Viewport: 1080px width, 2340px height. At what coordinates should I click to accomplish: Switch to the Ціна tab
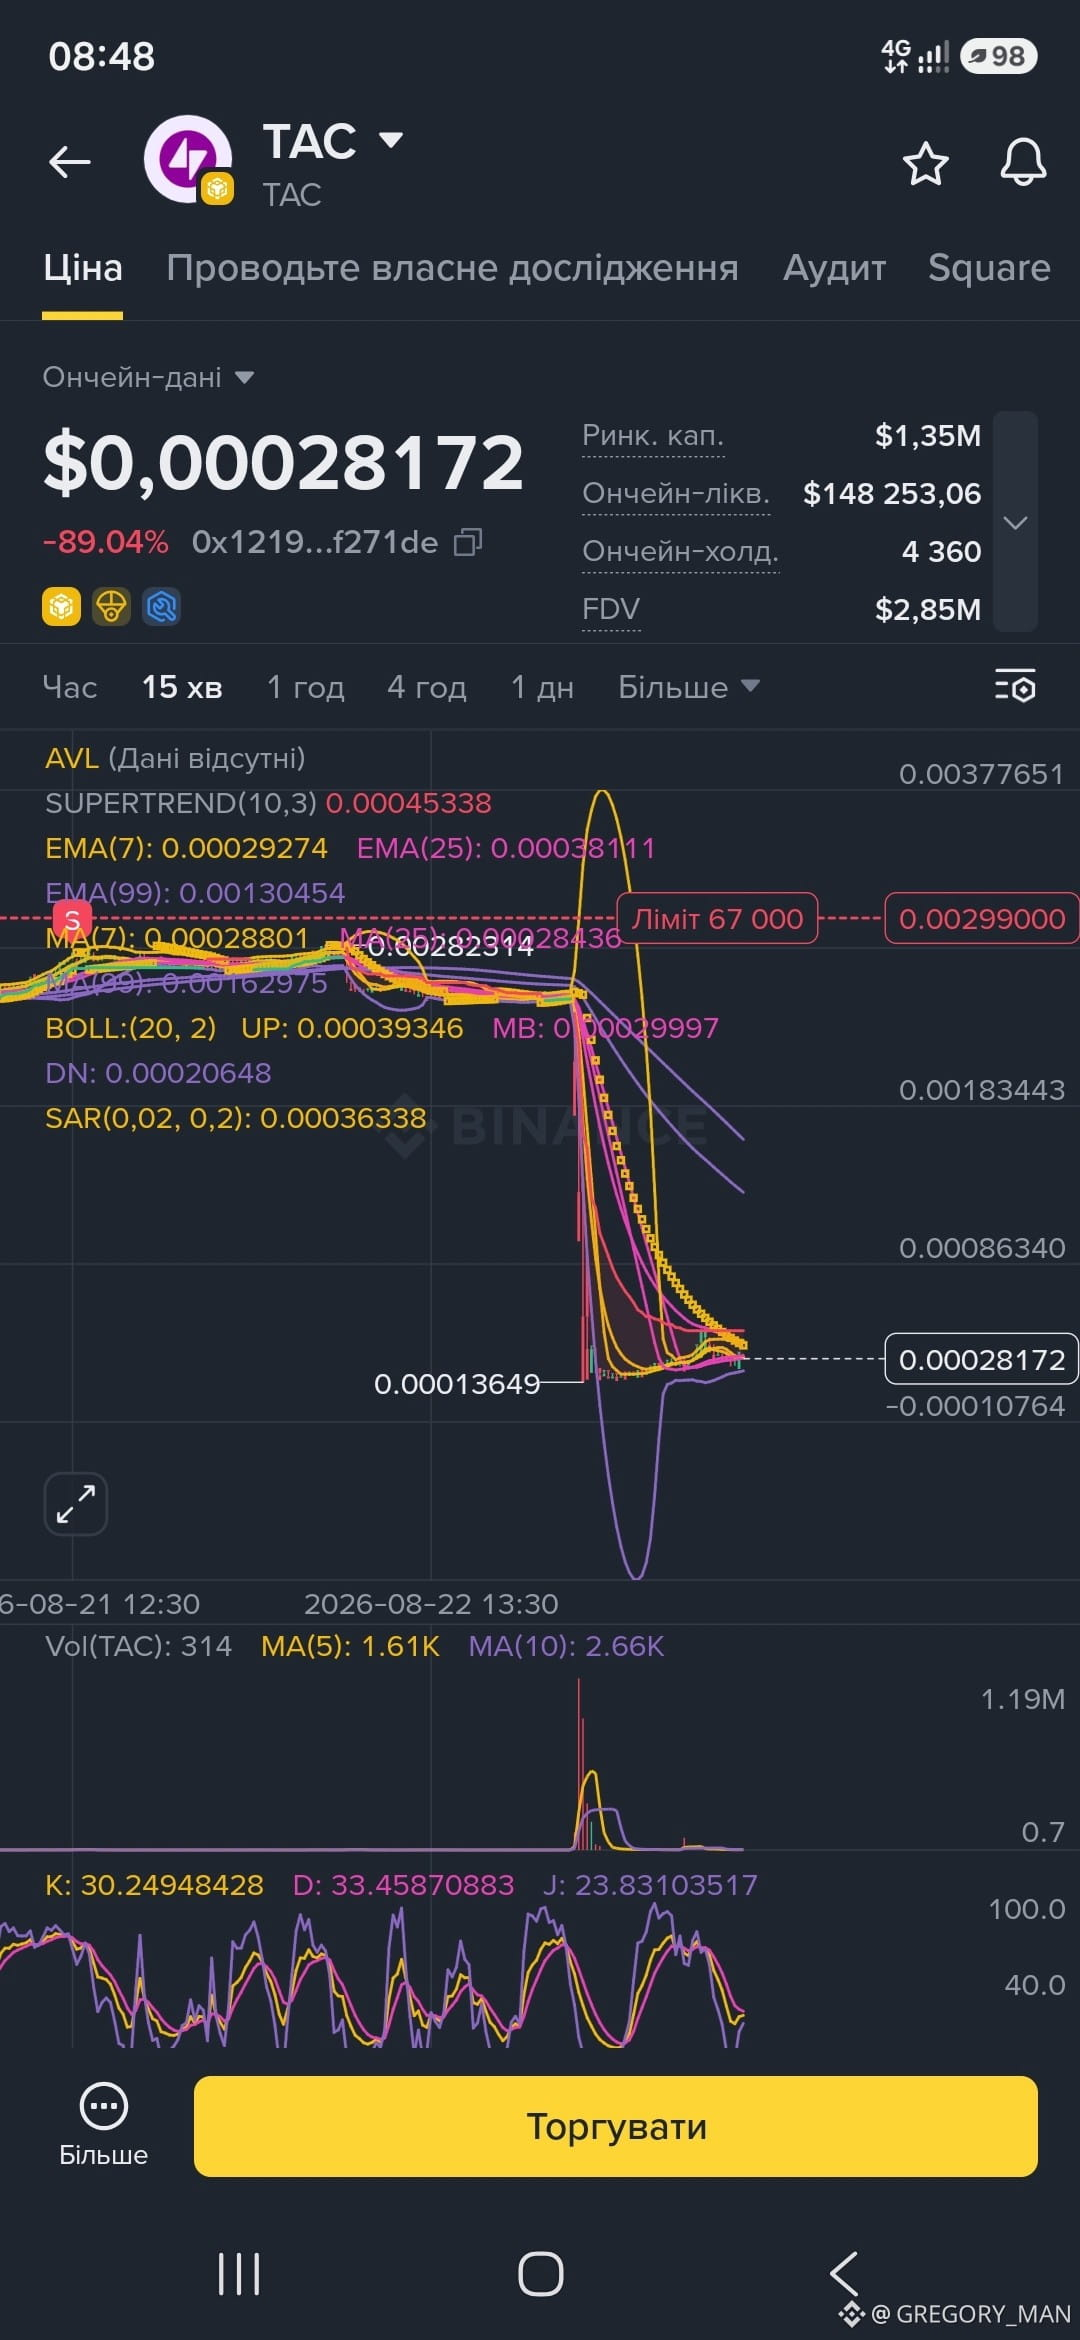(x=83, y=268)
